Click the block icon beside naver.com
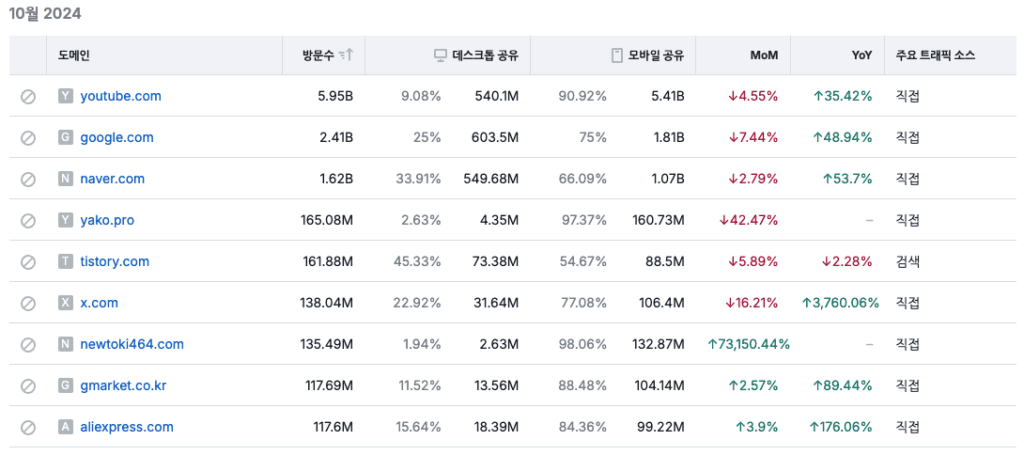This screenshot has height=455, width=1024. [27, 179]
